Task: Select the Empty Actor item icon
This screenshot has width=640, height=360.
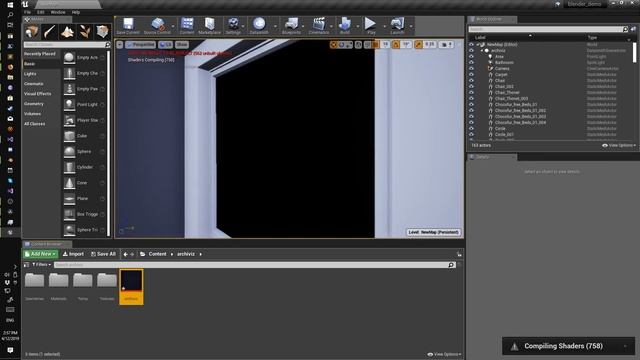Action: [69, 58]
